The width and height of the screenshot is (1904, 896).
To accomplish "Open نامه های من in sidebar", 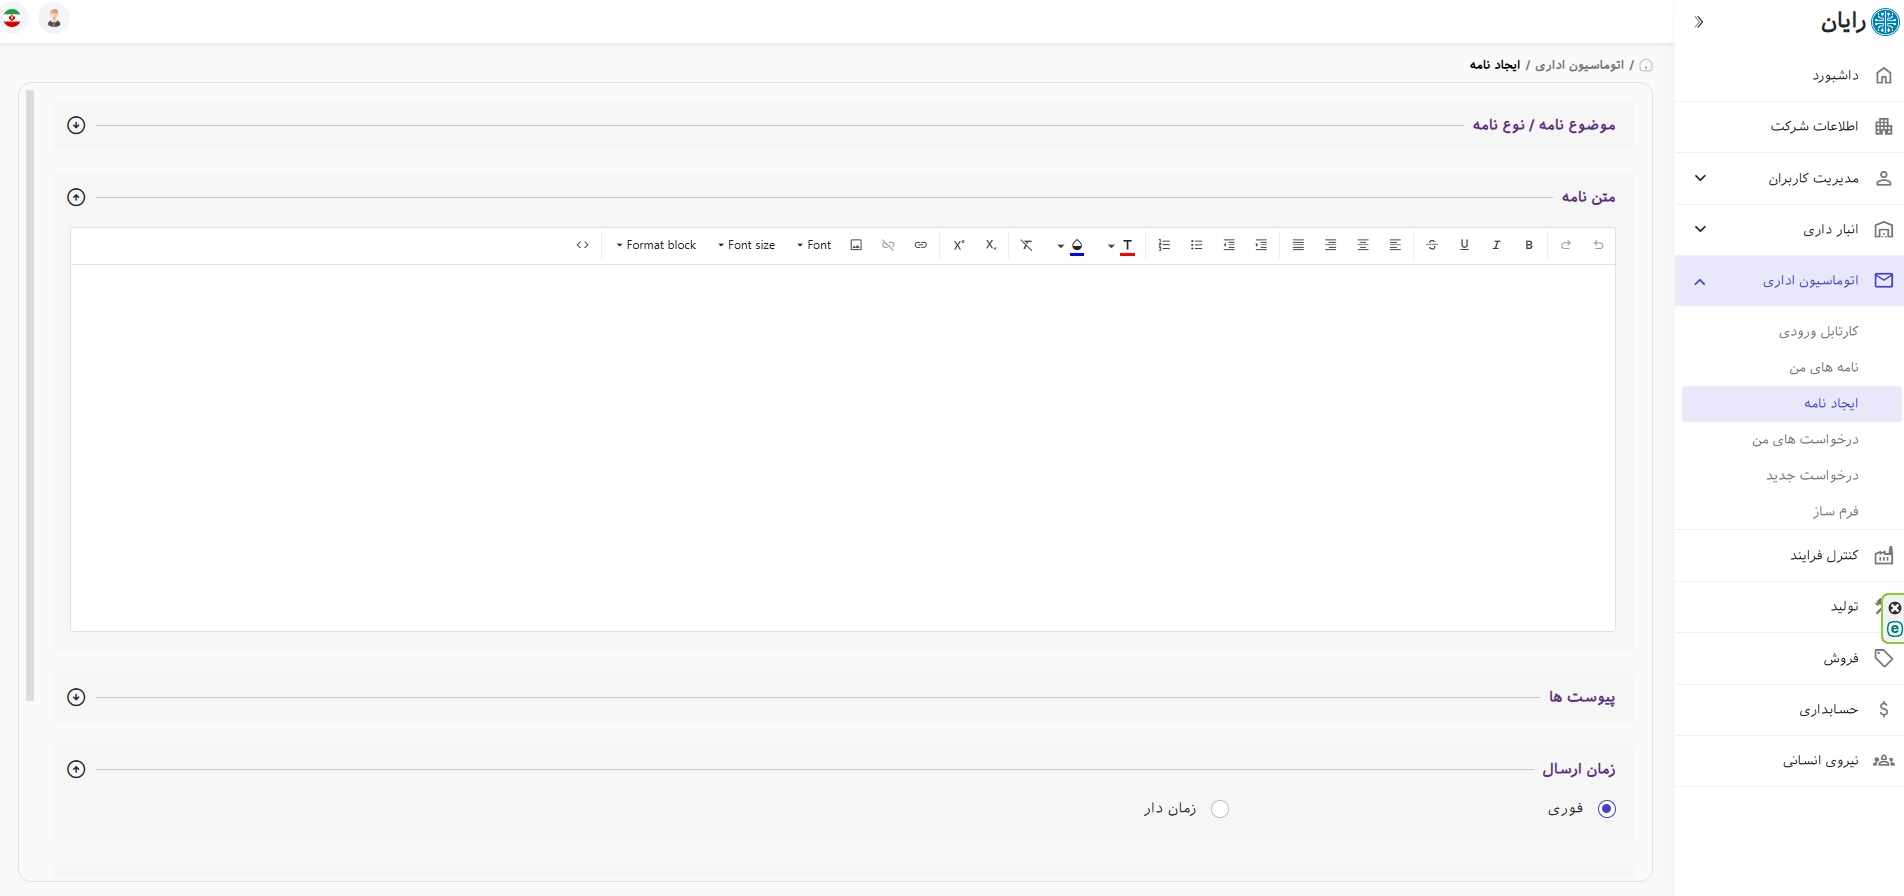I will pyautogui.click(x=1824, y=367).
